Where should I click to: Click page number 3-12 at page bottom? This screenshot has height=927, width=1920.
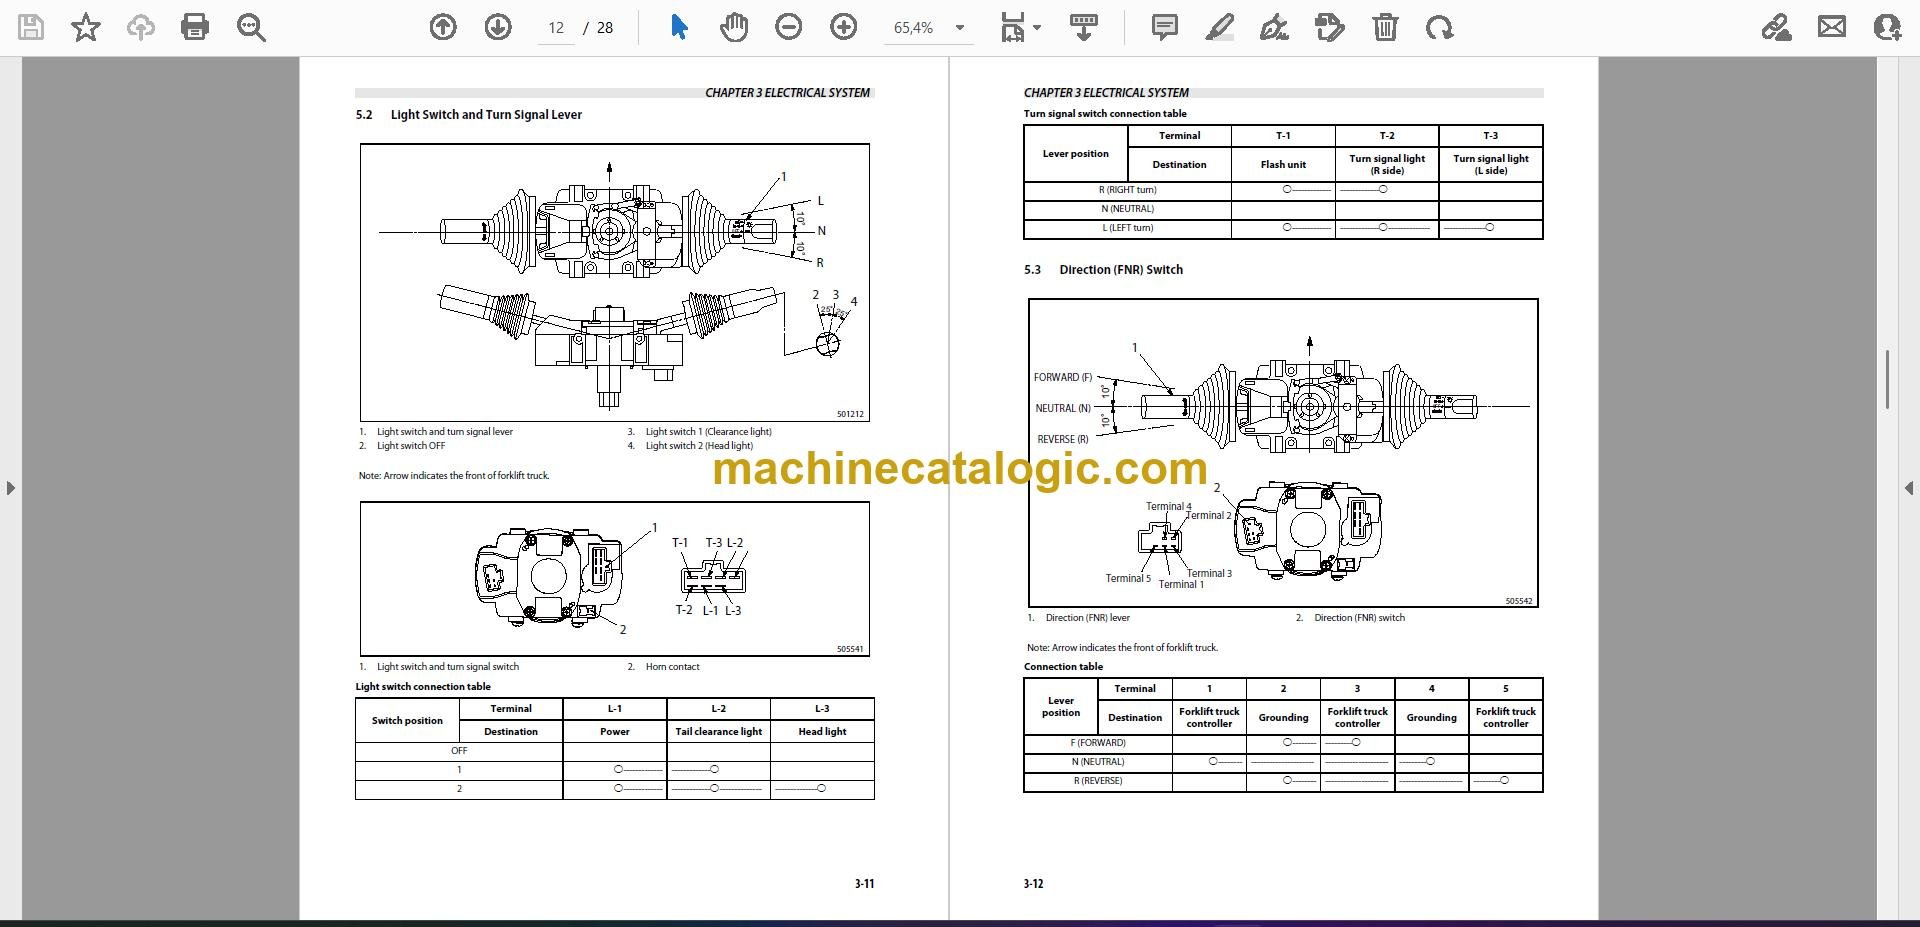1033,884
